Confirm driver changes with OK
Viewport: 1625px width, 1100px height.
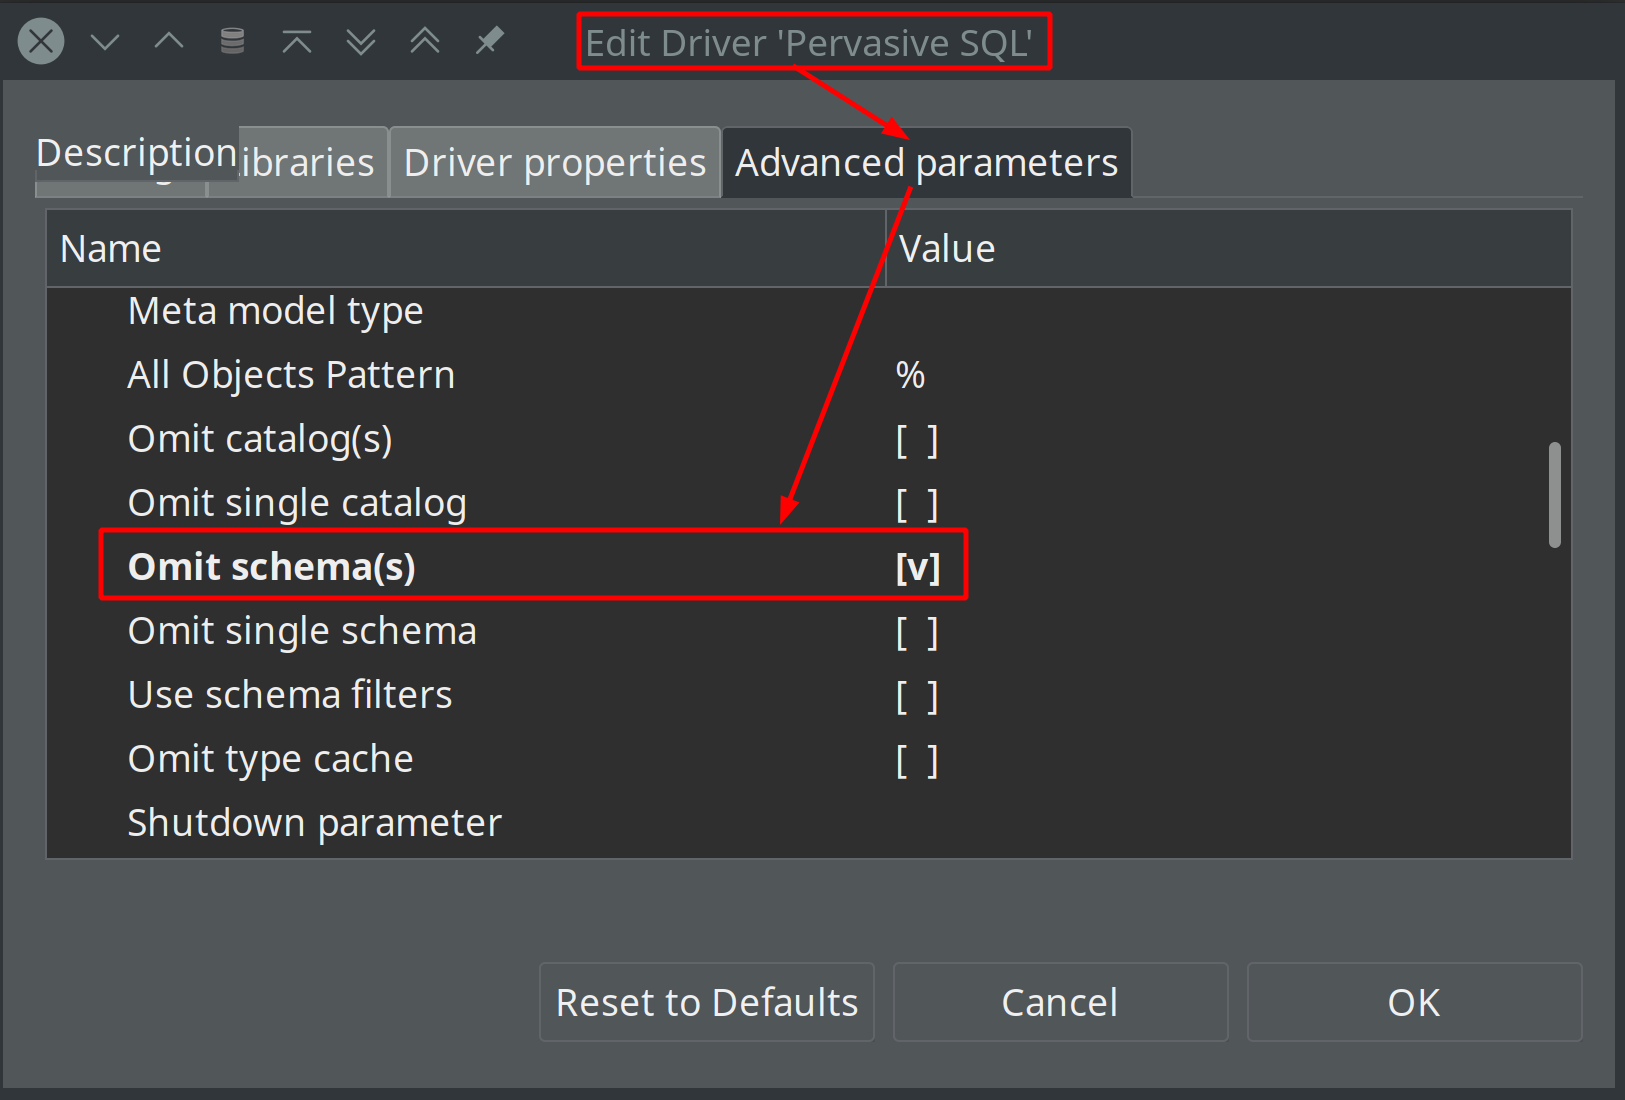[1413, 1002]
